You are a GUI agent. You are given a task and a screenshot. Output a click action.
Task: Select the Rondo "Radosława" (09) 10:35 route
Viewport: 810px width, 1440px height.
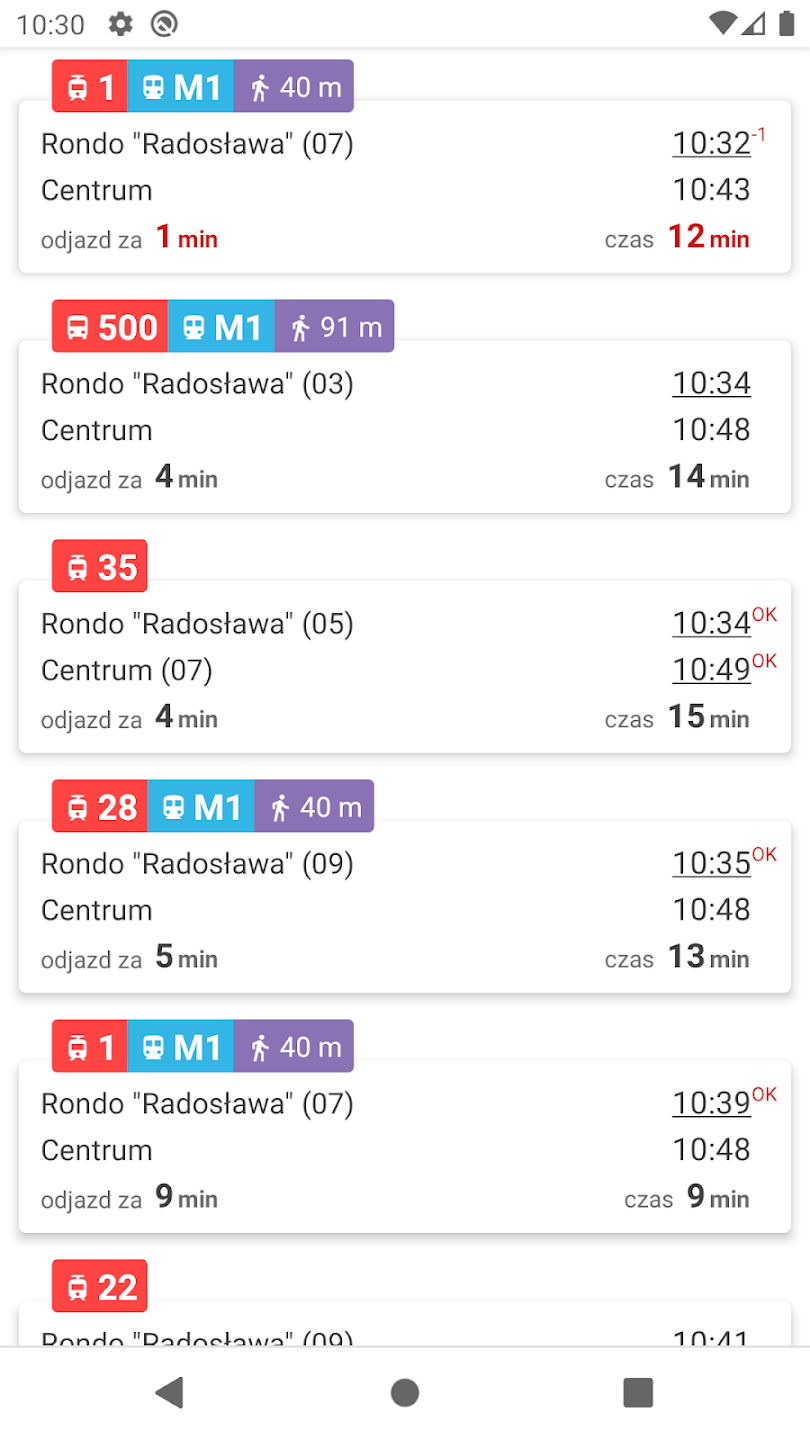coord(404,910)
